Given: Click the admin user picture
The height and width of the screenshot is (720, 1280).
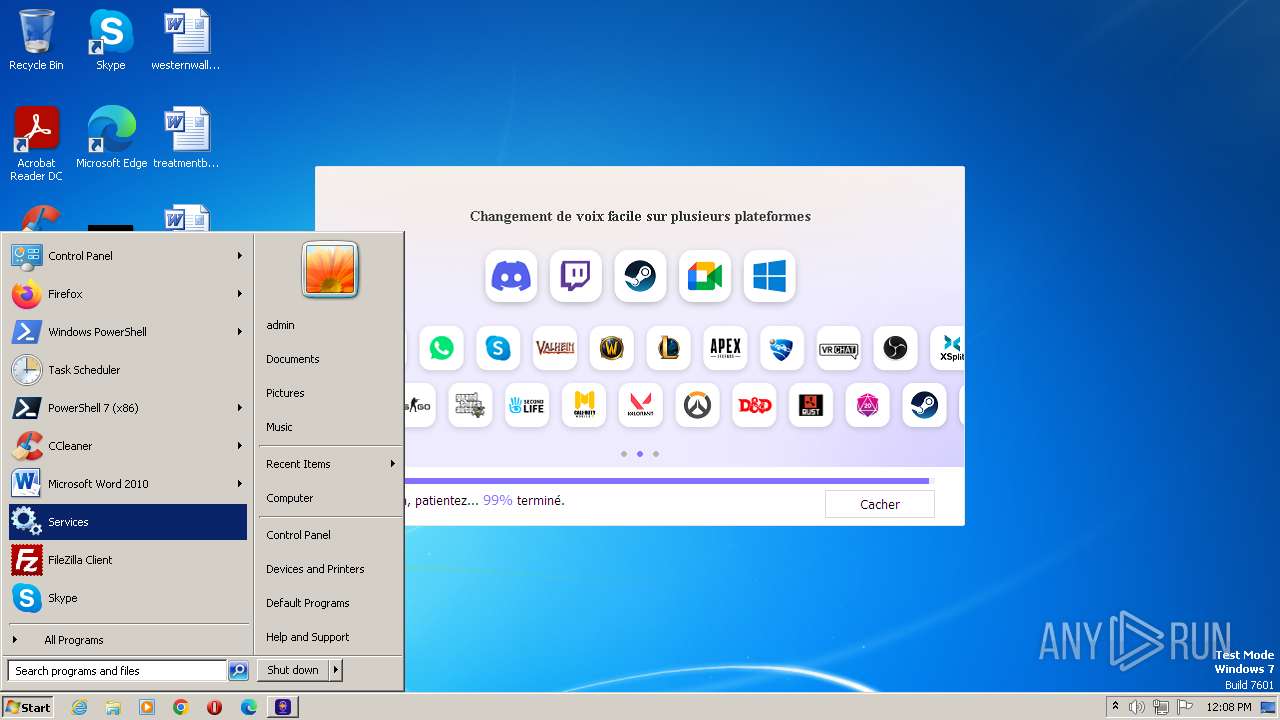Looking at the screenshot, I should tap(330, 270).
